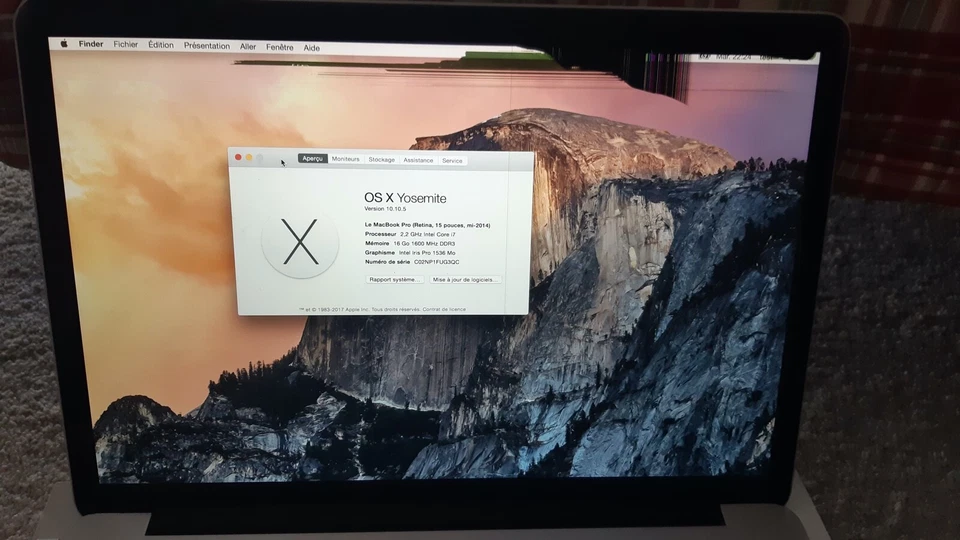Switch to the Assistance tab
Screen dimensions: 960x540
click(x=418, y=160)
